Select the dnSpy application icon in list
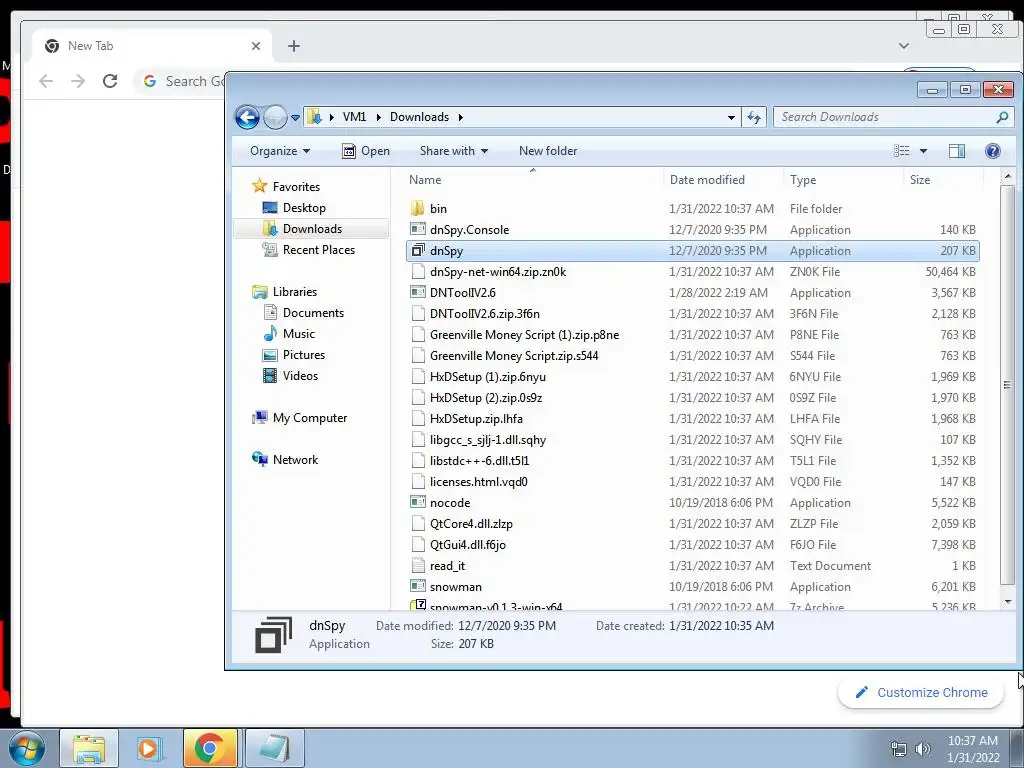The image size is (1024, 768). [x=418, y=250]
